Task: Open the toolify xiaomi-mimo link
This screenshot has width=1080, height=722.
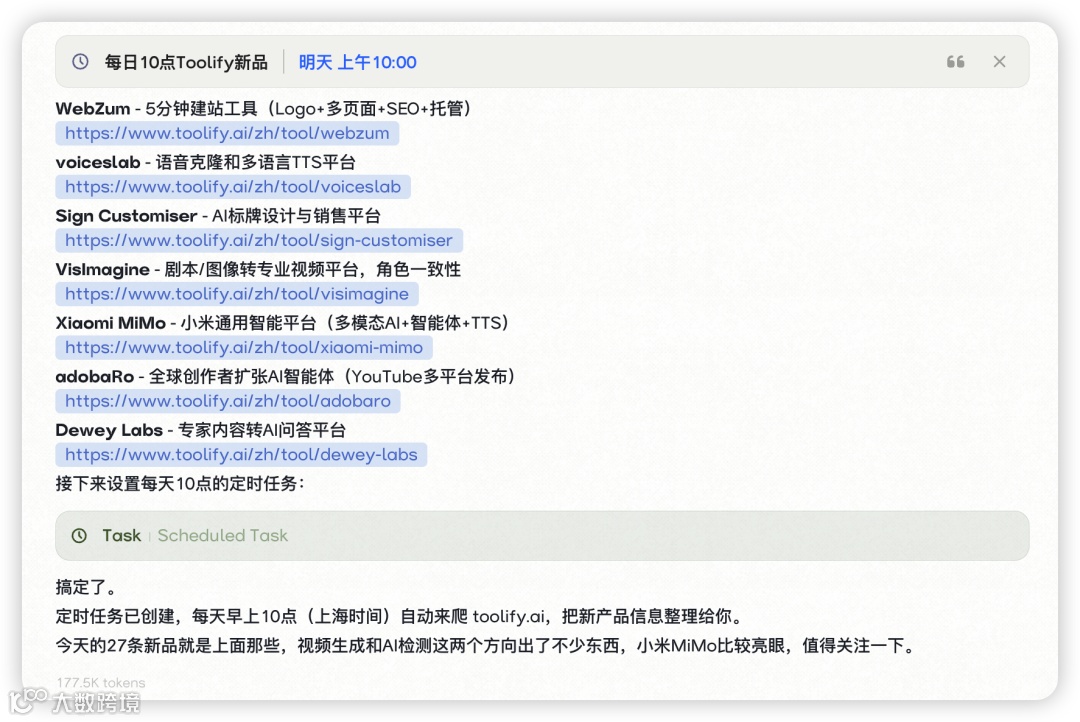Action: pyautogui.click(x=244, y=347)
